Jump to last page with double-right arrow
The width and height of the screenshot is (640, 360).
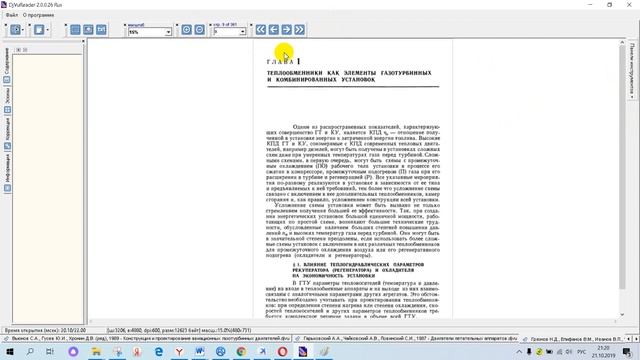[x=300, y=30]
